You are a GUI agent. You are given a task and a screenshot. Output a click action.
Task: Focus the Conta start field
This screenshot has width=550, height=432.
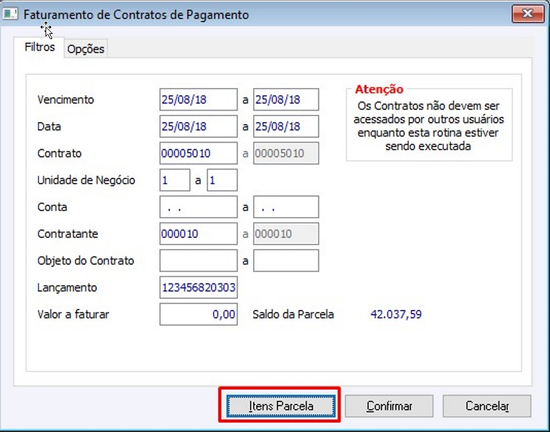(x=199, y=207)
